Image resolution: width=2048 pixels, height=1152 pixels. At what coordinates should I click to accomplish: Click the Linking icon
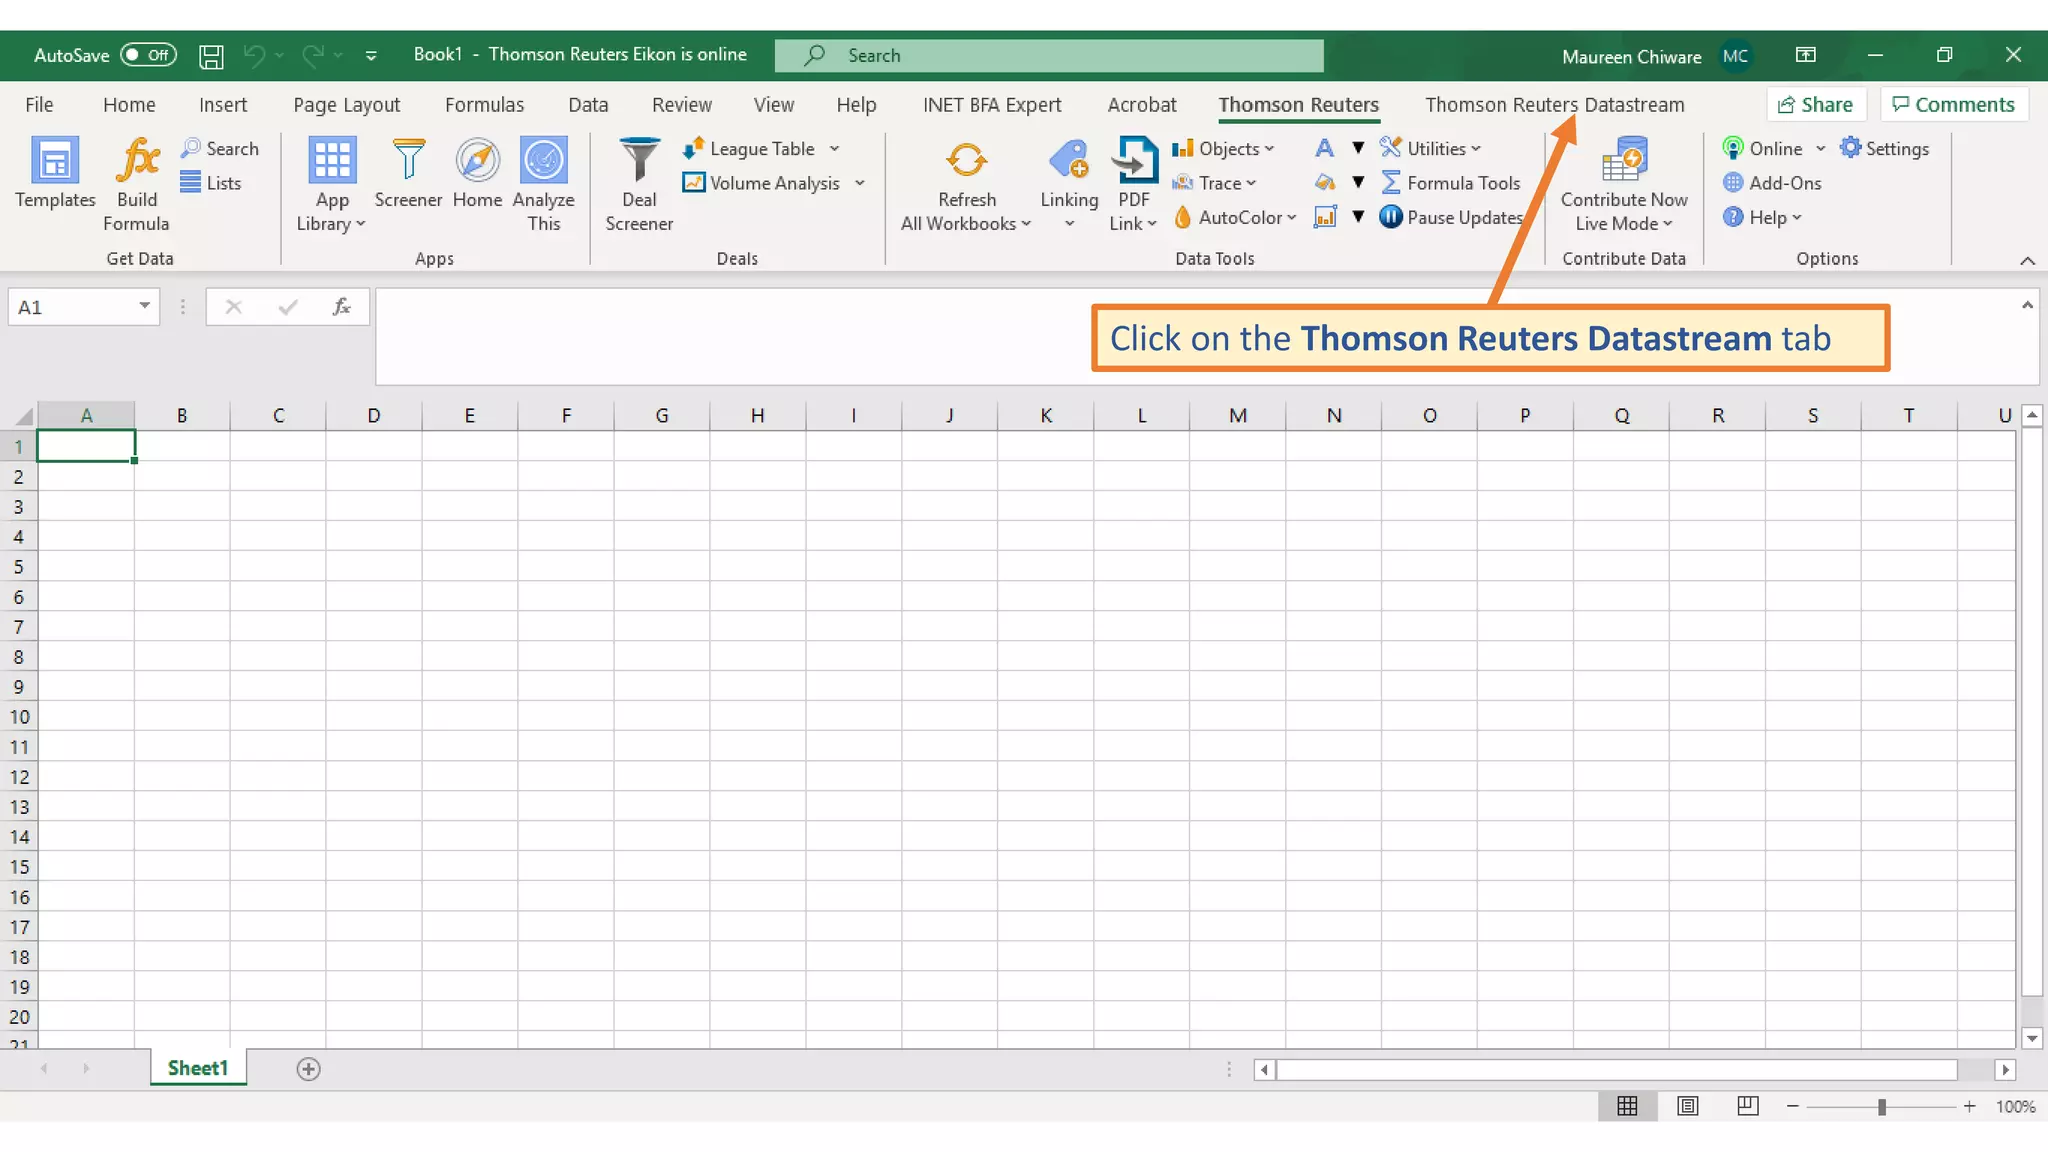tap(1069, 160)
